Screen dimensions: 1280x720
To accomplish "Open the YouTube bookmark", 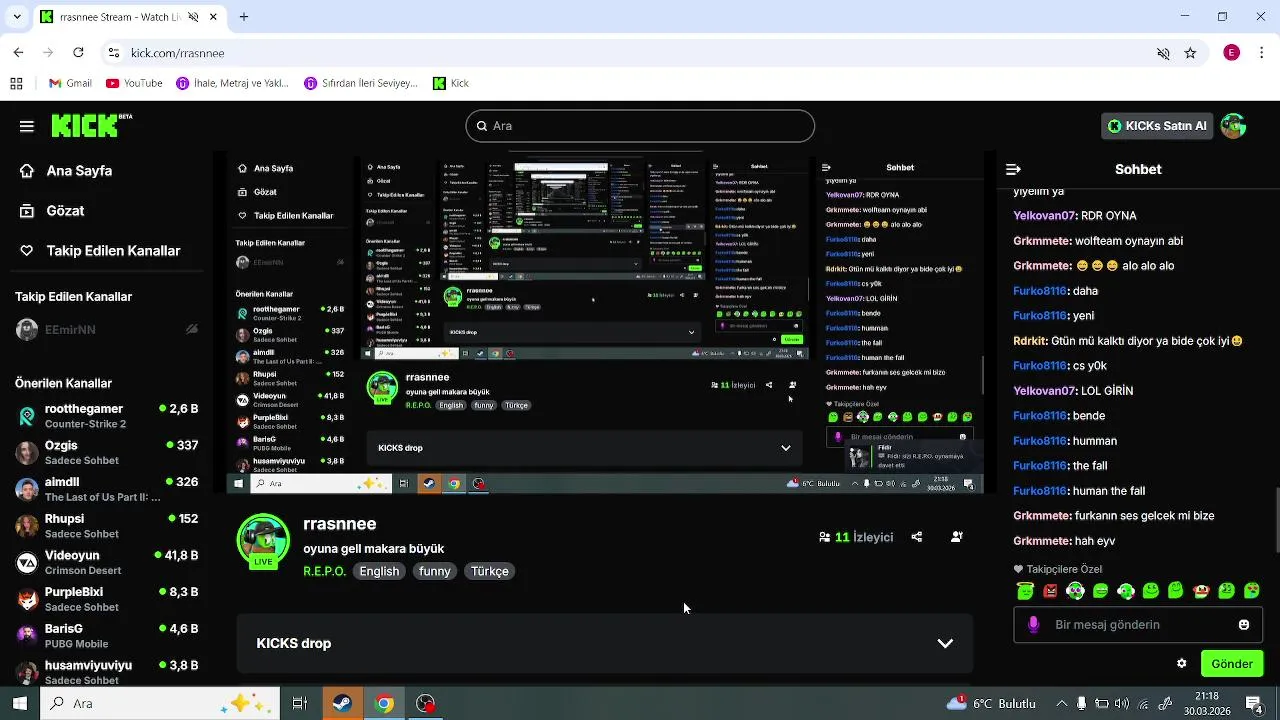I will point(134,84).
